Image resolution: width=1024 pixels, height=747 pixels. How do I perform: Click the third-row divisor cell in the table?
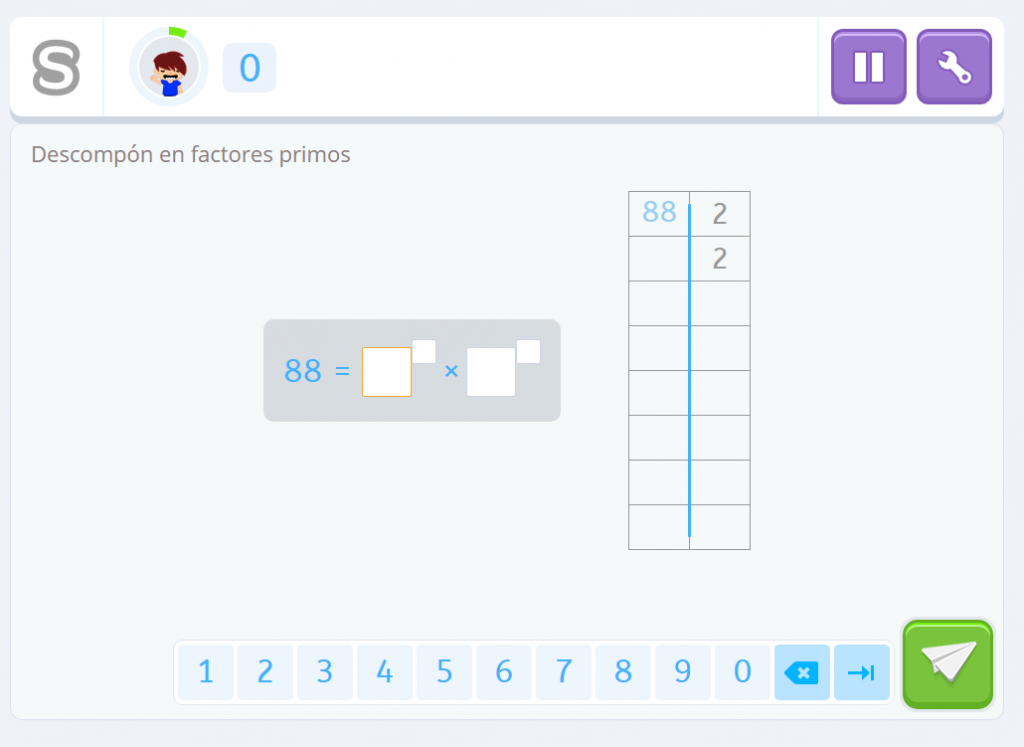pos(720,303)
